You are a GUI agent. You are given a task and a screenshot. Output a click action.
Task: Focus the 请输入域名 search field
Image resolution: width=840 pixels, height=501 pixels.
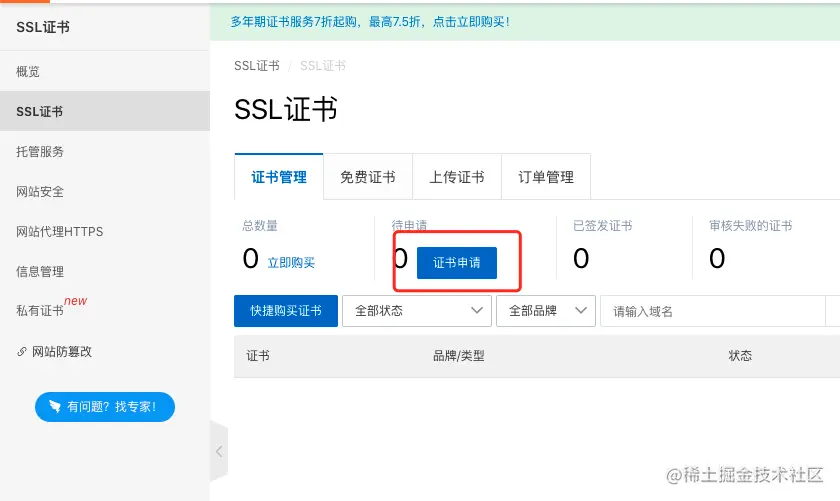[712, 311]
